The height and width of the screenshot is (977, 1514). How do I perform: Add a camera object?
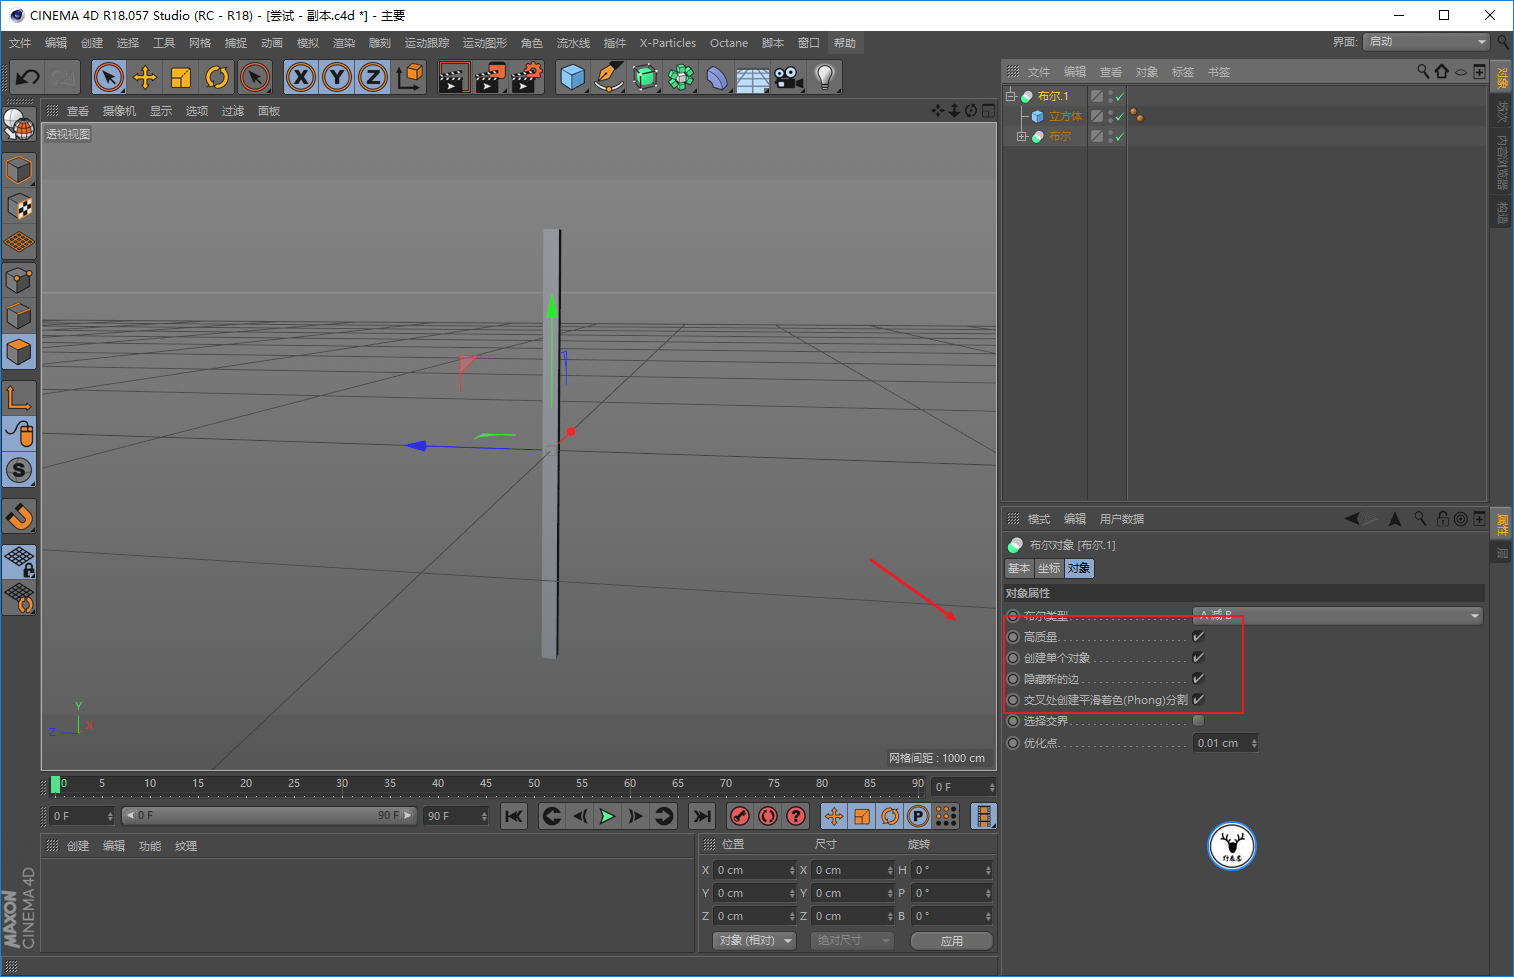(x=789, y=77)
